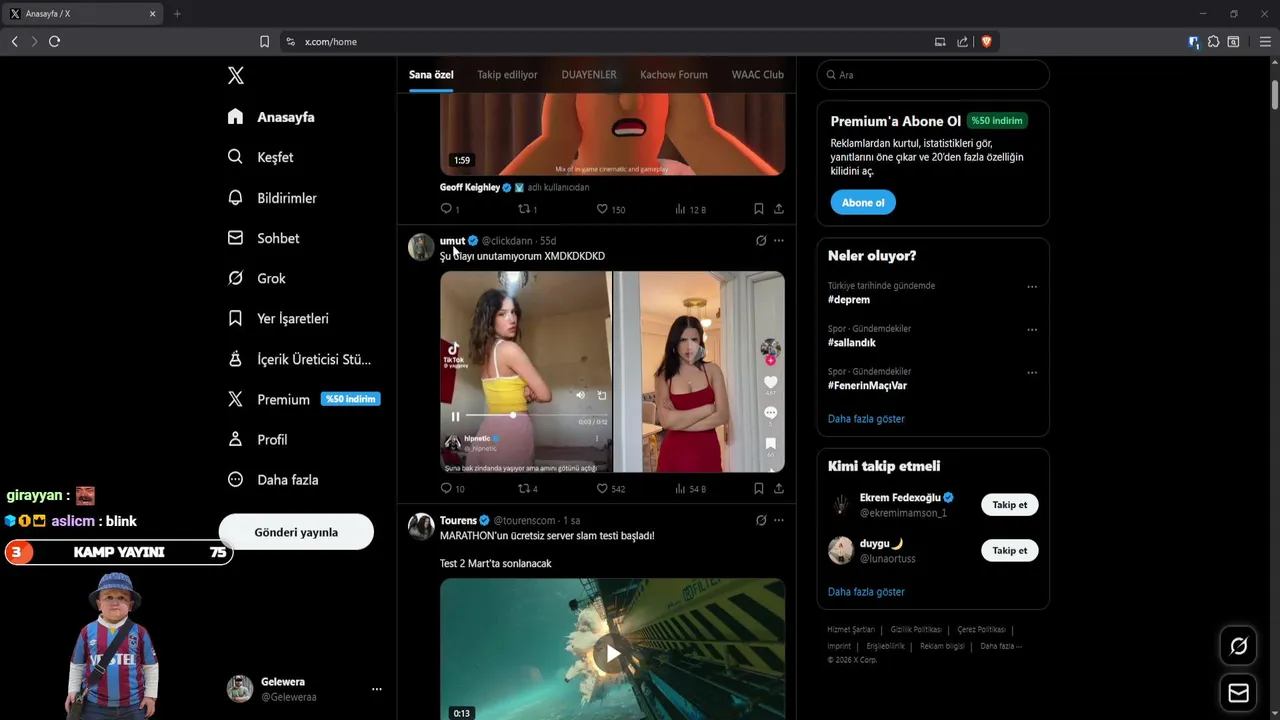Ask Grok about umut's post
This screenshot has height=720, width=1280.
[761, 241]
